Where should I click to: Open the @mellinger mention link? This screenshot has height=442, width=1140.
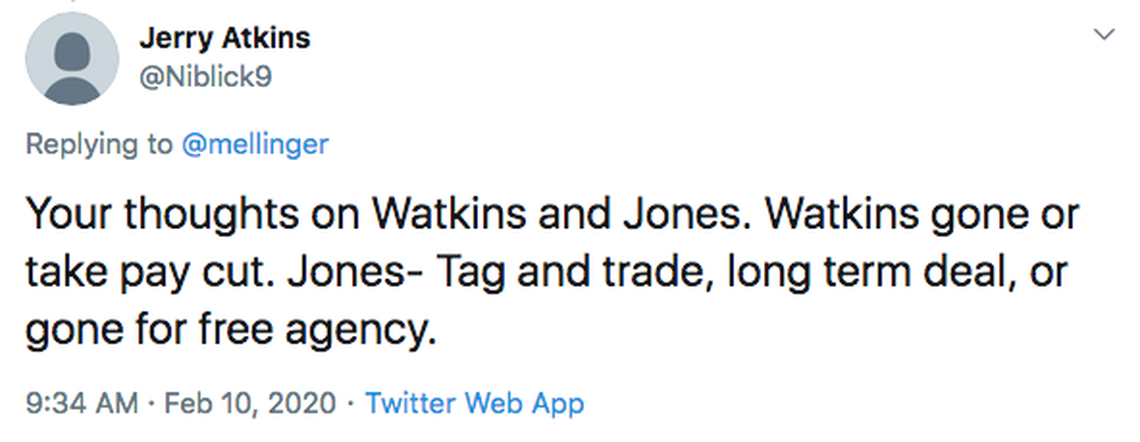(x=255, y=144)
